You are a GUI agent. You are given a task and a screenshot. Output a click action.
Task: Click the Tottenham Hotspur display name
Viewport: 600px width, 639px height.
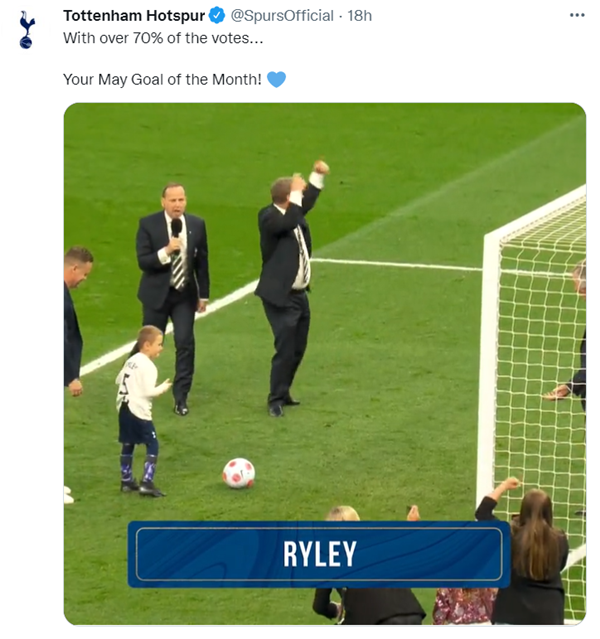coord(134,15)
